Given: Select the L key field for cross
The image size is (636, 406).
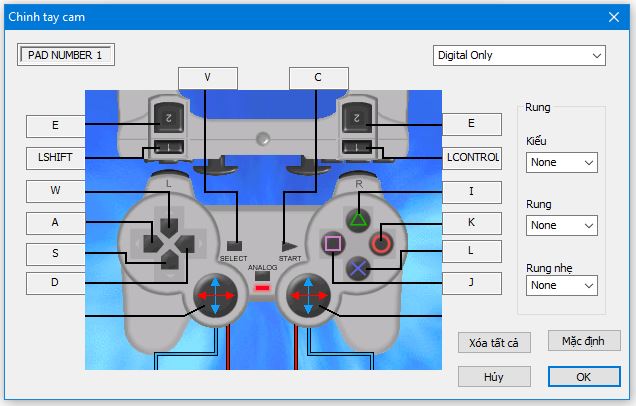Looking at the screenshot, I should click(472, 251).
